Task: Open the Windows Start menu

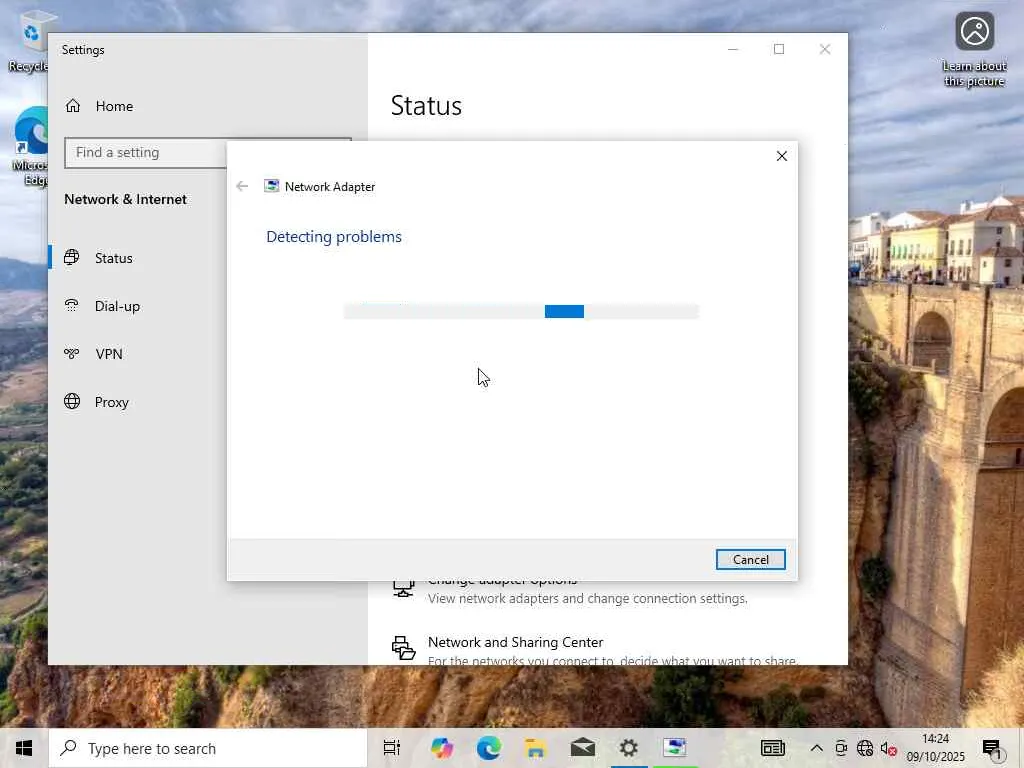Action: click(24, 748)
